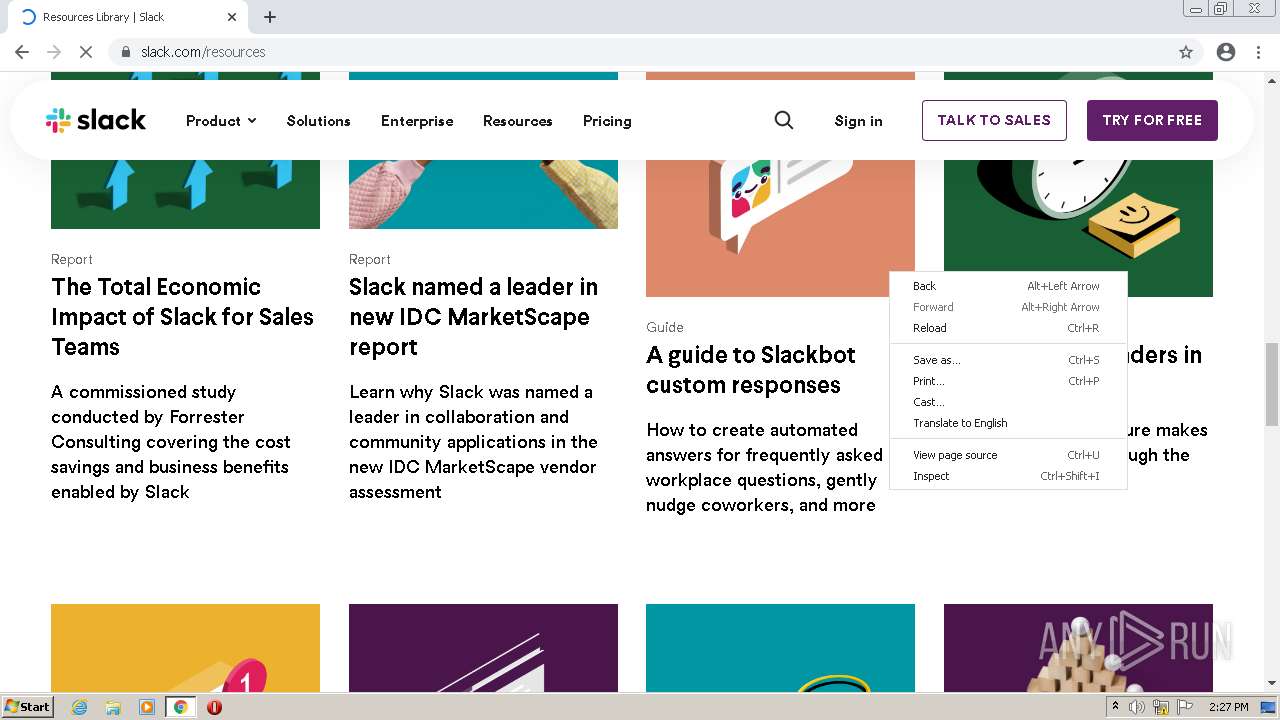The image size is (1280, 720).
Task: Open a new tab with plus button
Action: [270, 17]
